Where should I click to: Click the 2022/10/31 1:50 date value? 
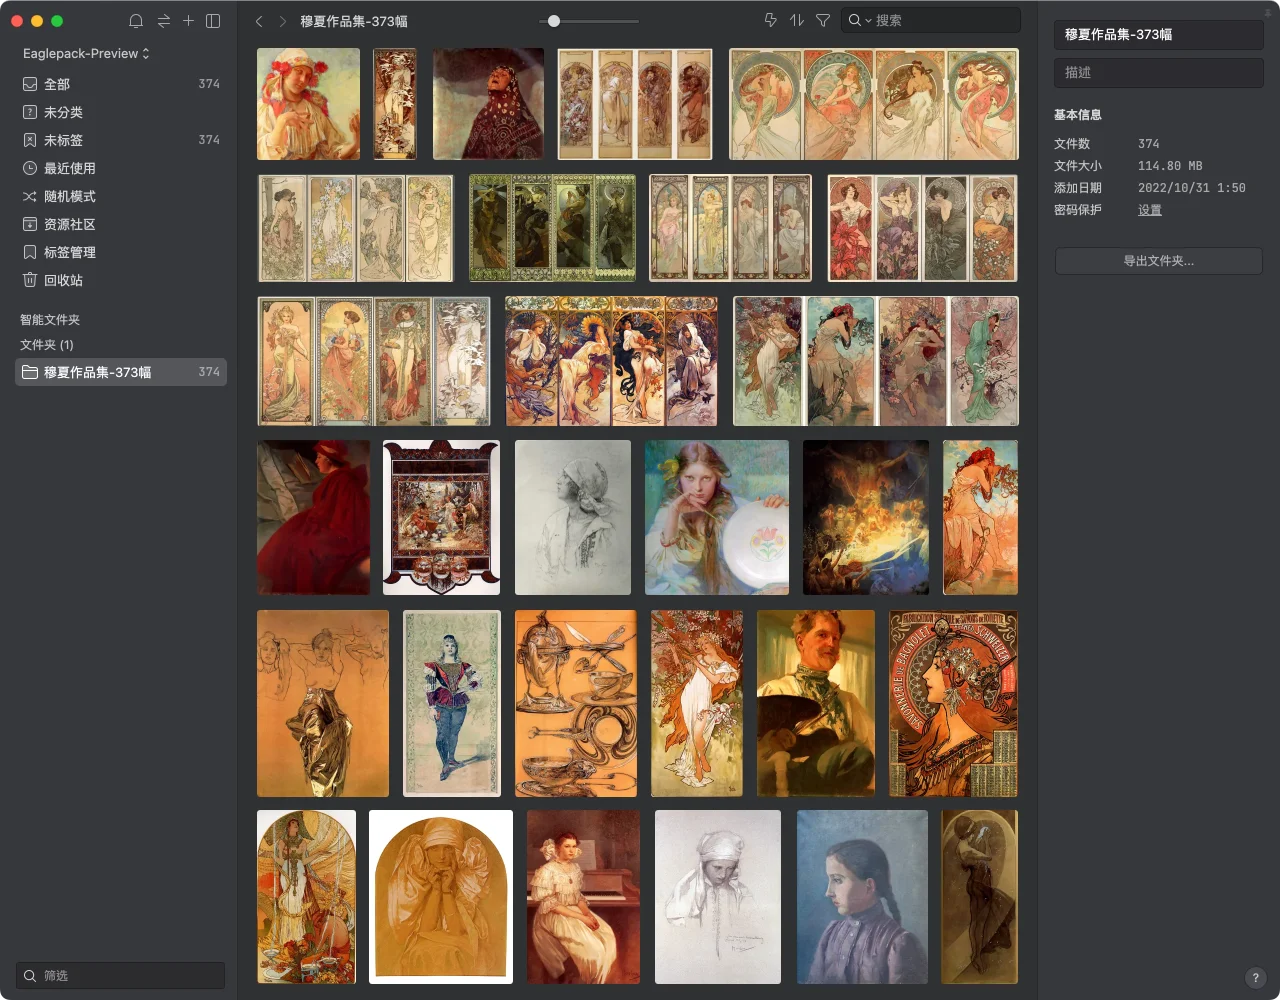1192,188
